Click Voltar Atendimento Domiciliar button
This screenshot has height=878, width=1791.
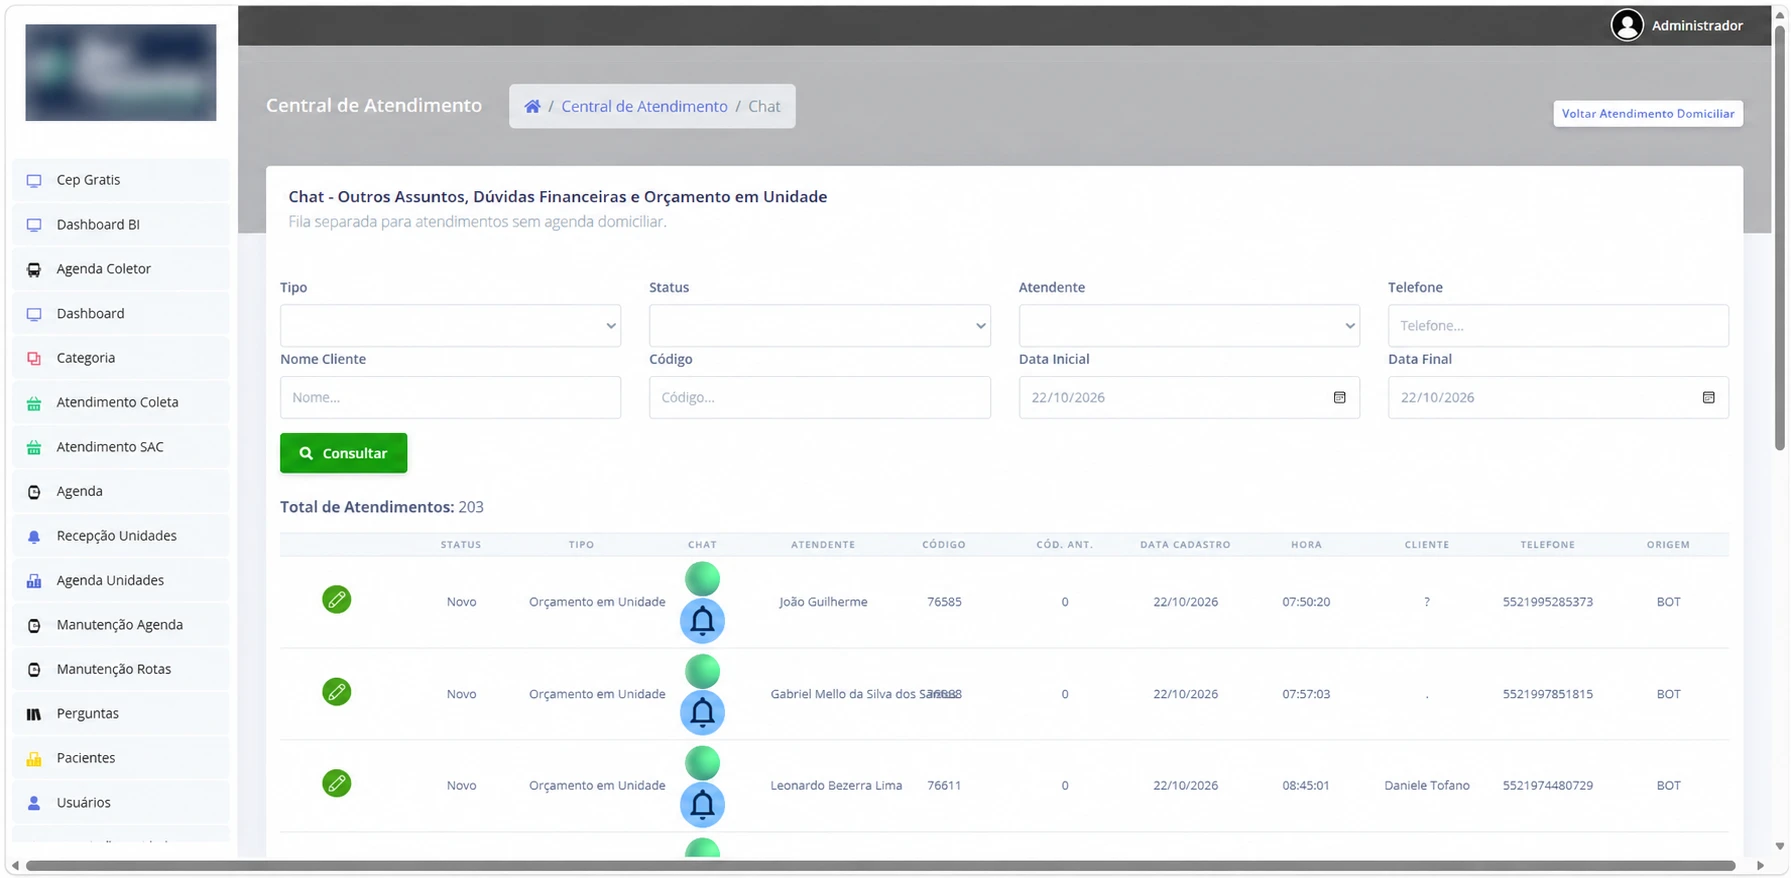(x=1647, y=114)
